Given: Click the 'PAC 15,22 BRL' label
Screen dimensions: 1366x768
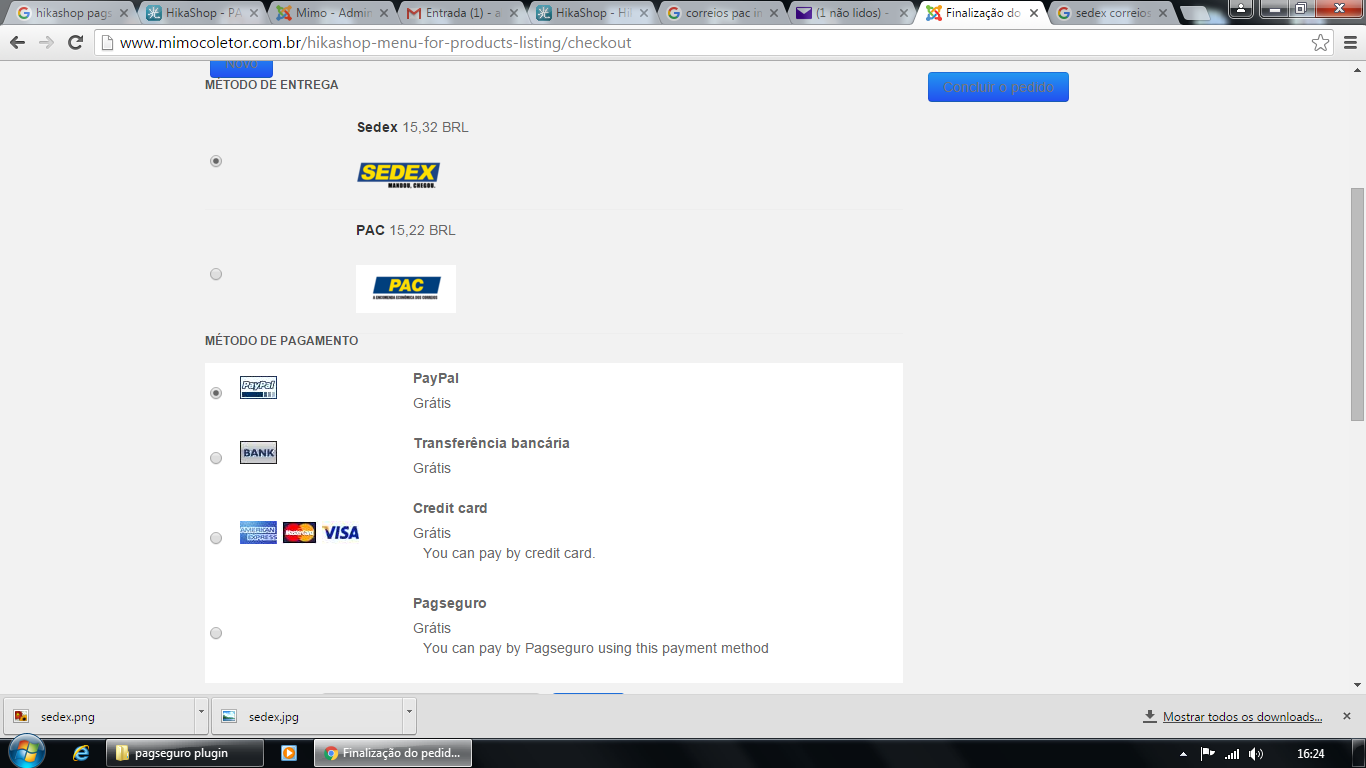Looking at the screenshot, I should pos(406,230).
